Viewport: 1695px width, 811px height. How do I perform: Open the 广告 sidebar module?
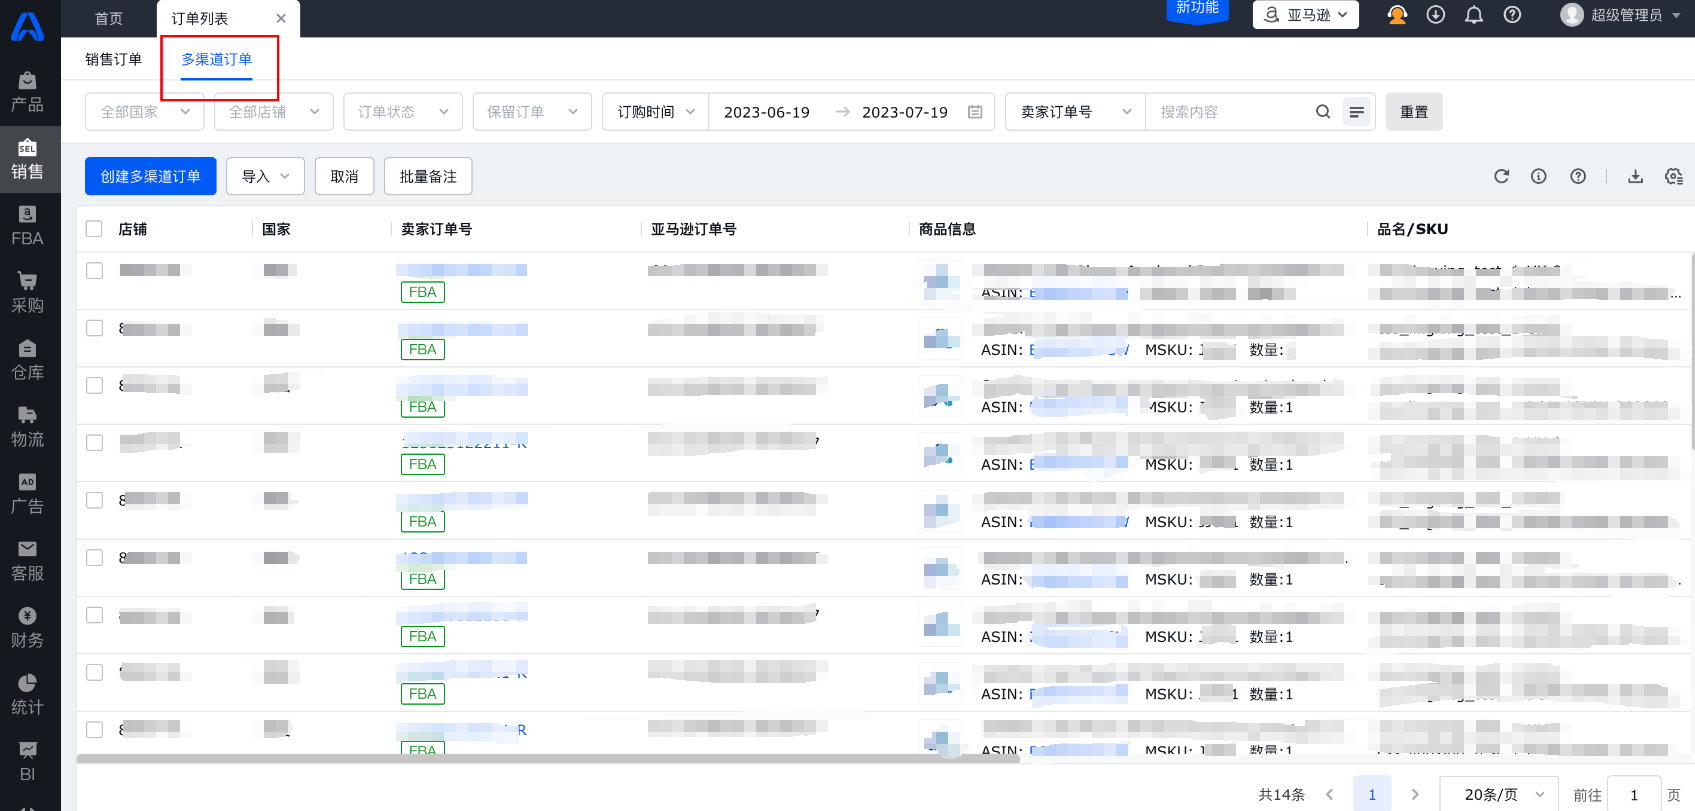[27, 494]
